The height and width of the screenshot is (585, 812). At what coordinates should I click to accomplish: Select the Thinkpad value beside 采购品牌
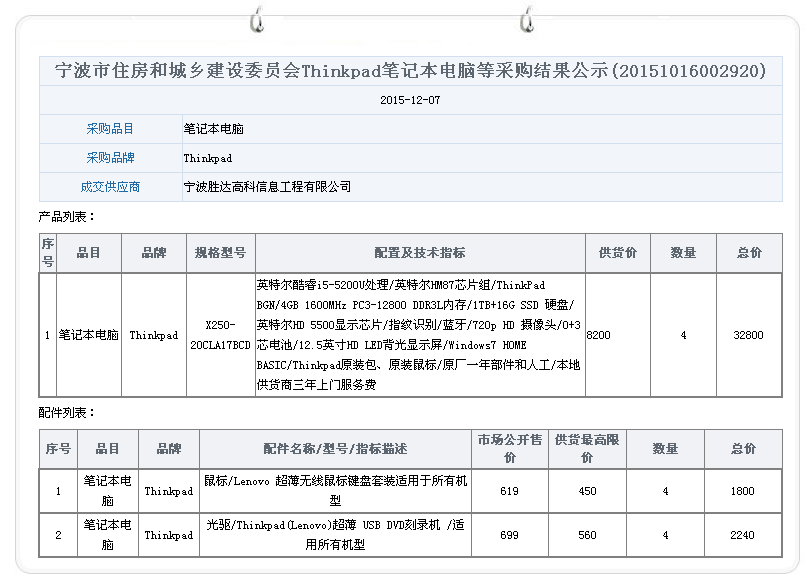tap(208, 158)
